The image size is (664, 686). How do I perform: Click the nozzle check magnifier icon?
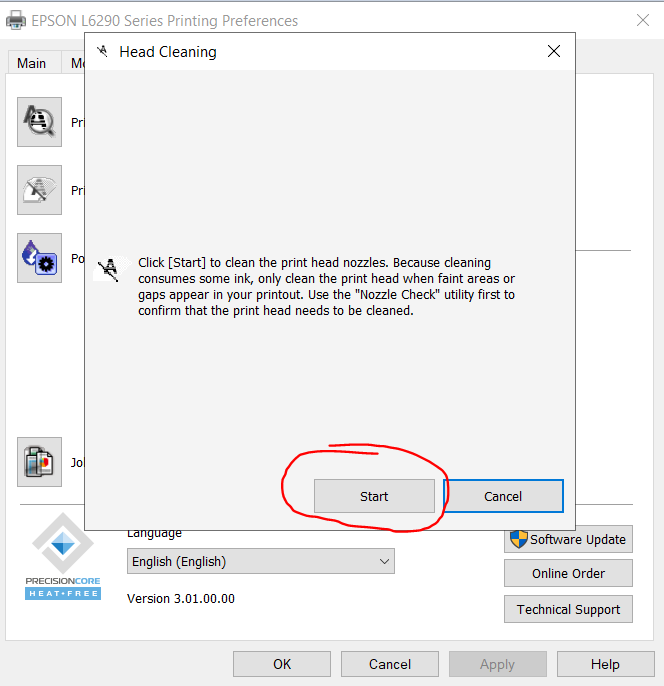tap(40, 122)
